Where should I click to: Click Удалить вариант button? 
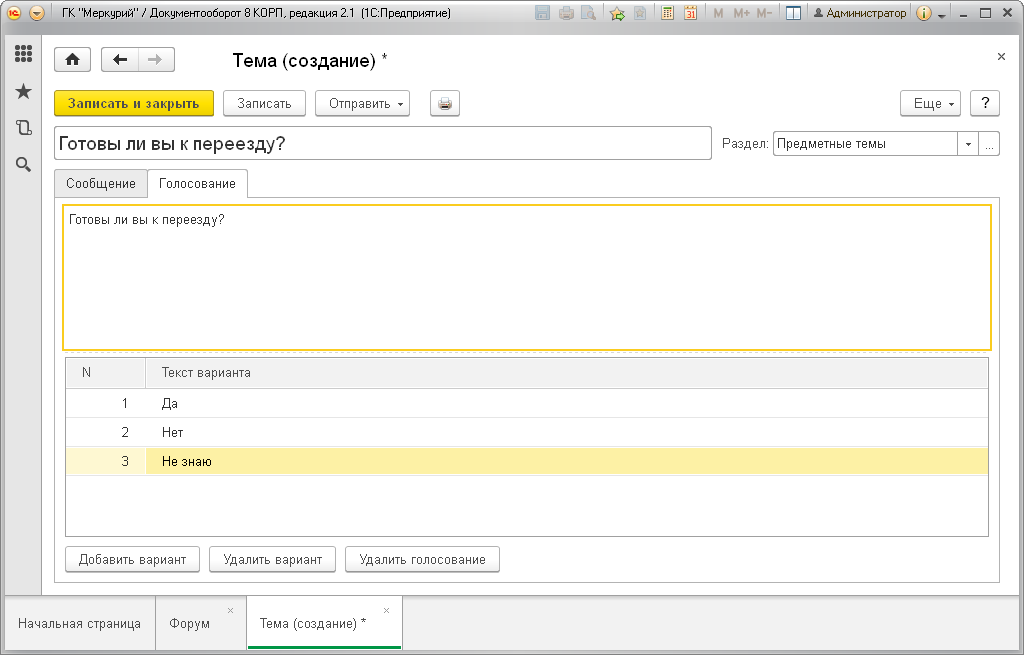(272, 560)
